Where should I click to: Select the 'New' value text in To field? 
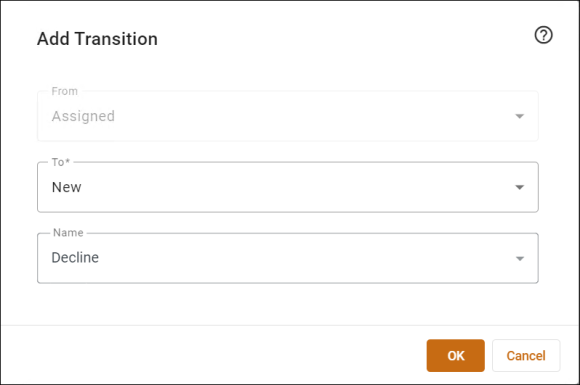pos(67,187)
